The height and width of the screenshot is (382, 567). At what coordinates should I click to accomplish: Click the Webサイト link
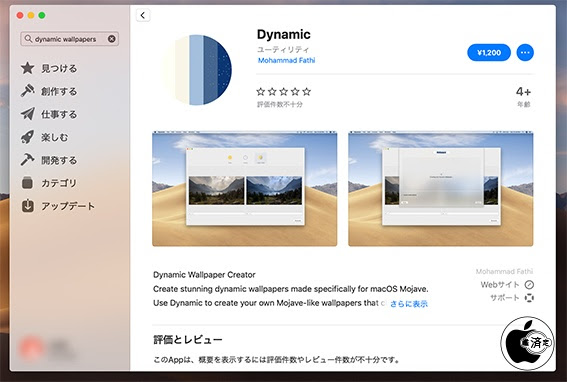pyautogui.click(x=500, y=285)
